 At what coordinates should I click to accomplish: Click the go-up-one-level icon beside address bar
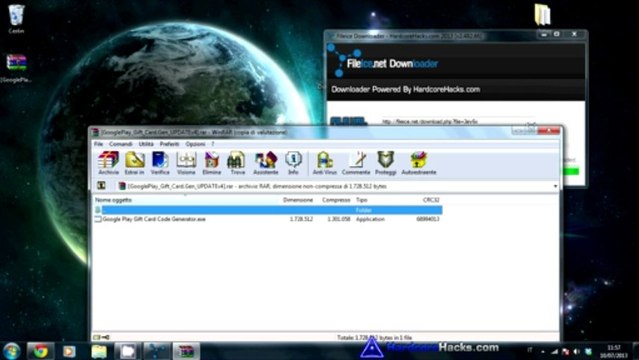[x=101, y=186]
